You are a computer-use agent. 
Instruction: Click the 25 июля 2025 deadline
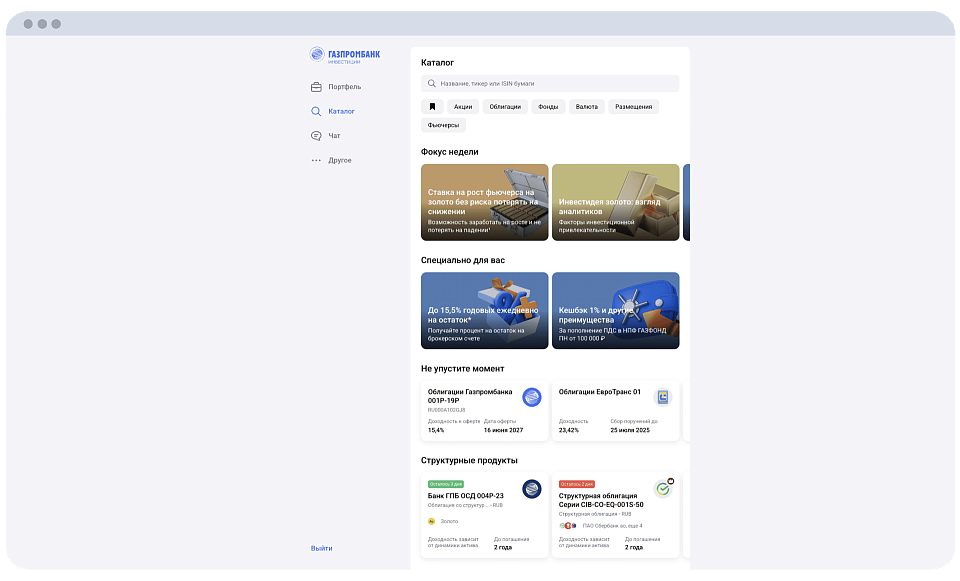(630, 430)
